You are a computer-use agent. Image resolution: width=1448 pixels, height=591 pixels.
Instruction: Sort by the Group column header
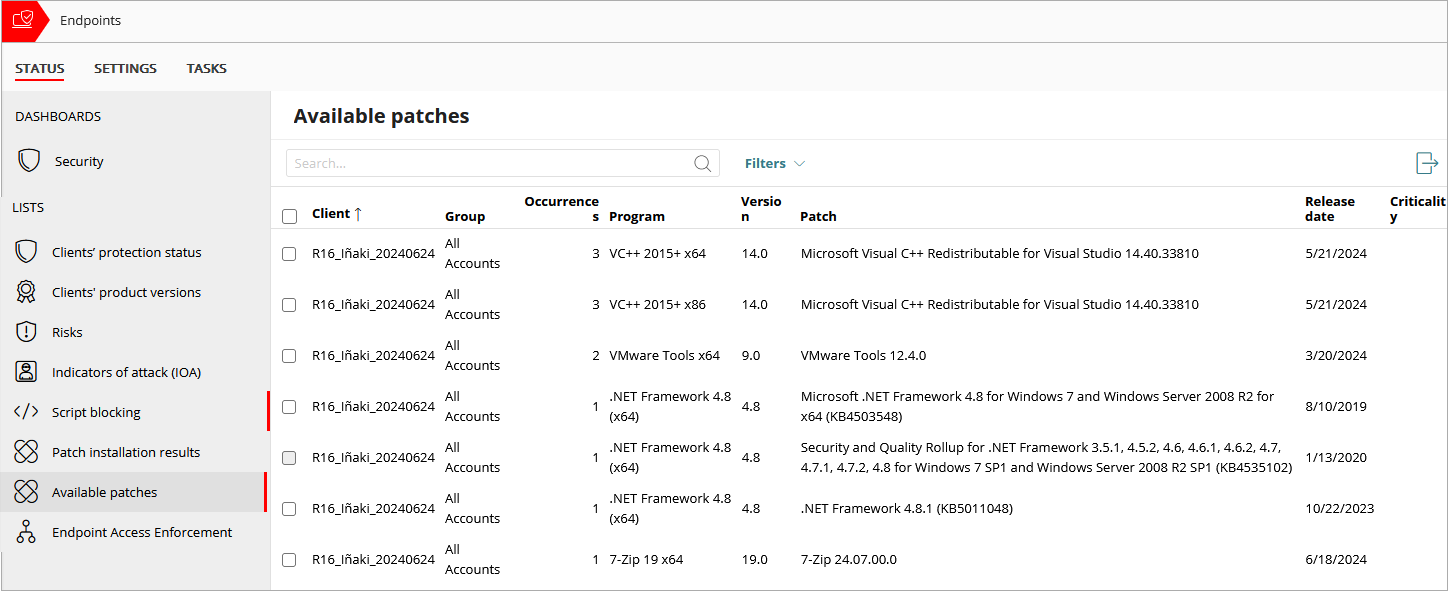point(465,216)
